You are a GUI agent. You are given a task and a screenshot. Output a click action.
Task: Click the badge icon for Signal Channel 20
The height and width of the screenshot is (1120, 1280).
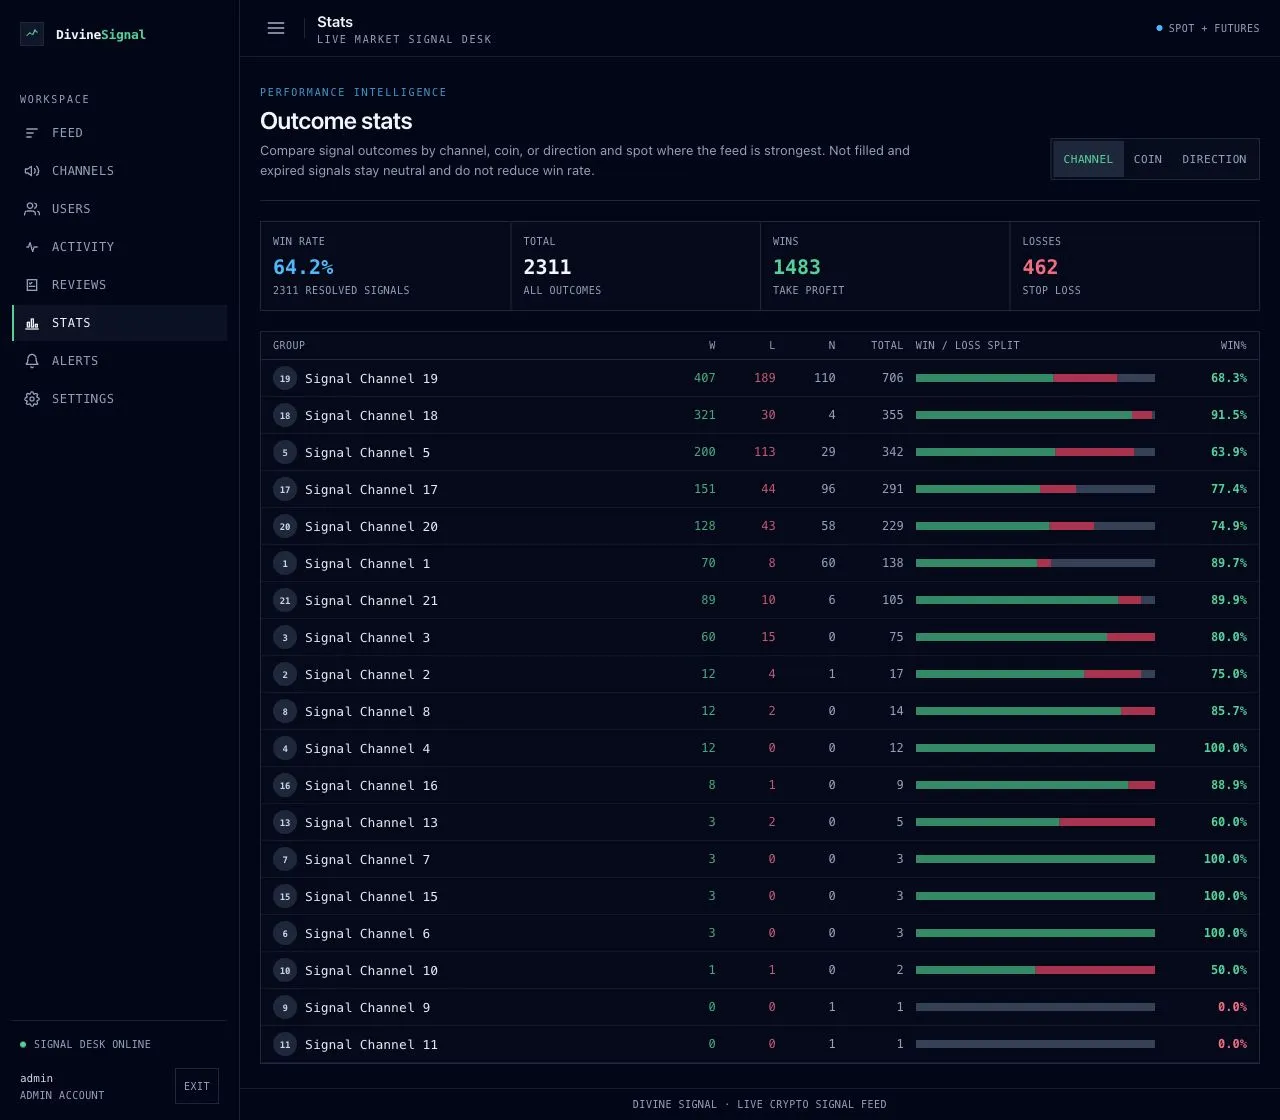coord(285,526)
